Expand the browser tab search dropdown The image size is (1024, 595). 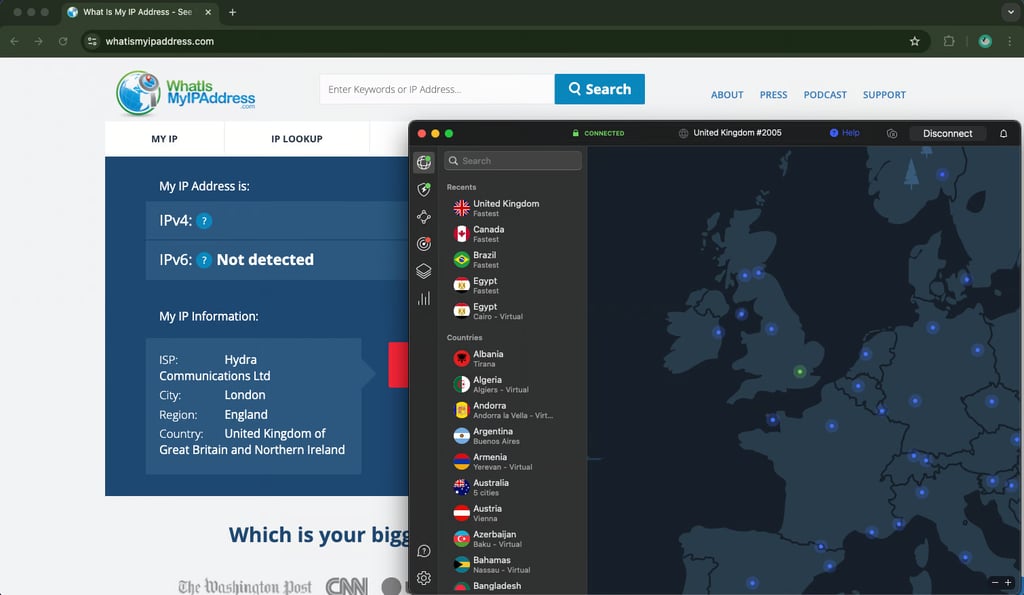pos(1011,12)
